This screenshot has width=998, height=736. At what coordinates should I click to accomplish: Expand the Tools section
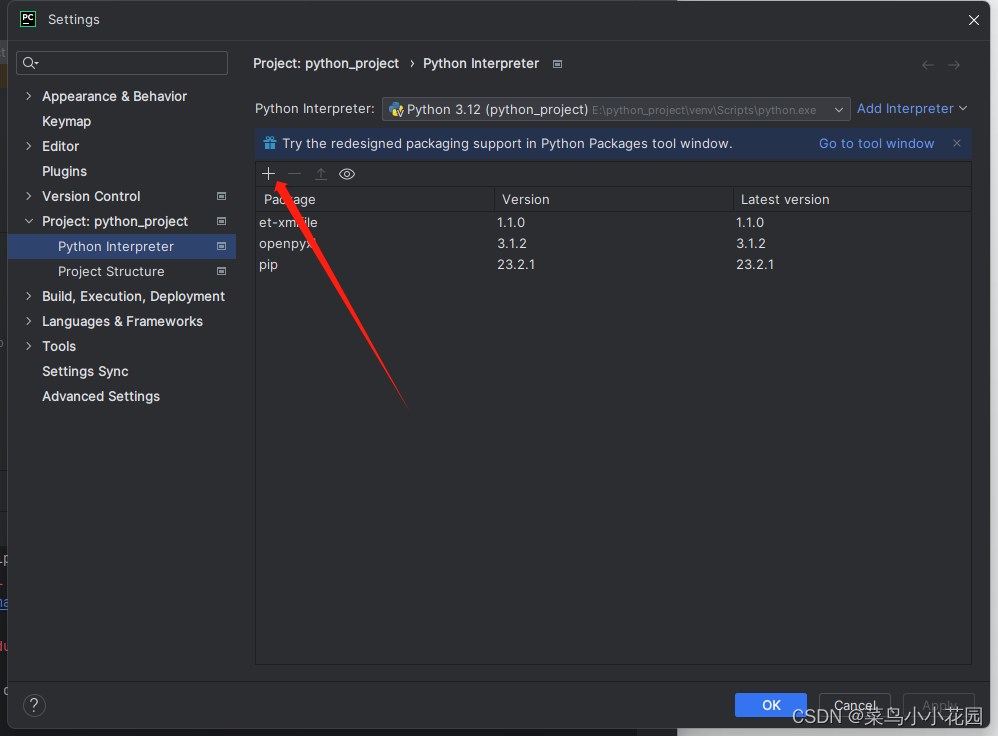tap(29, 346)
